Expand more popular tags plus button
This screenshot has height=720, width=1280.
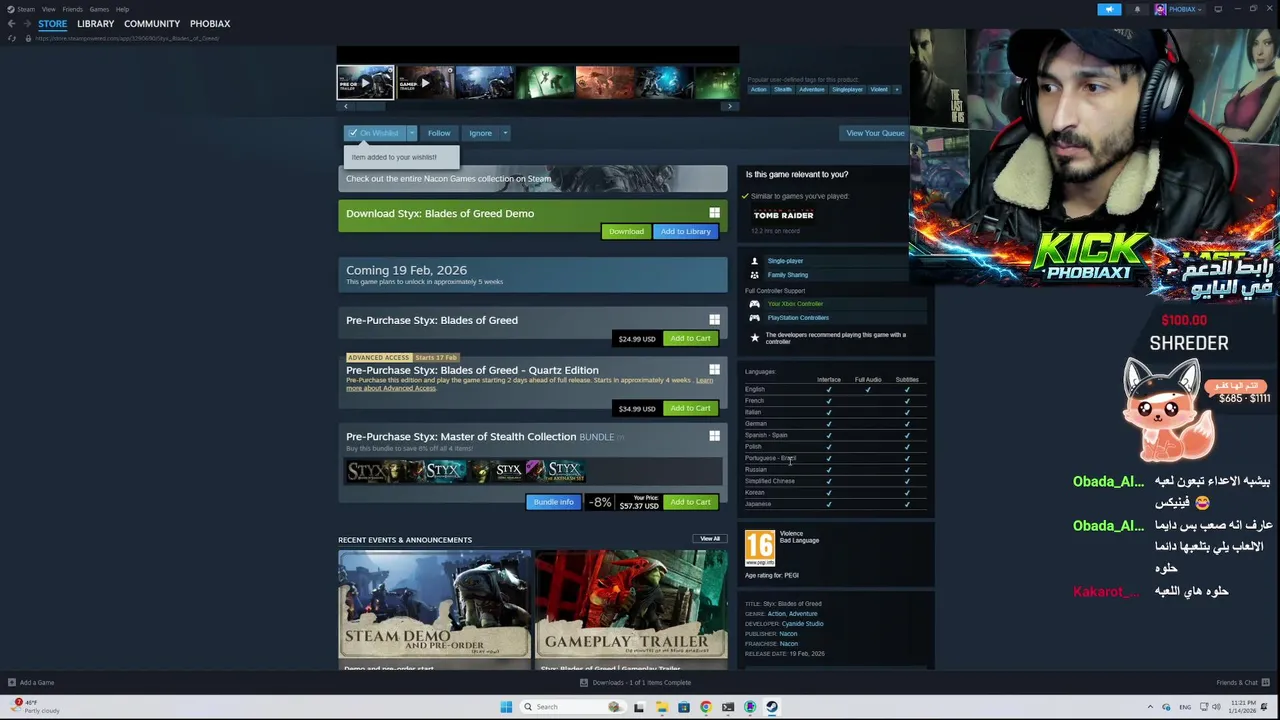(x=896, y=89)
